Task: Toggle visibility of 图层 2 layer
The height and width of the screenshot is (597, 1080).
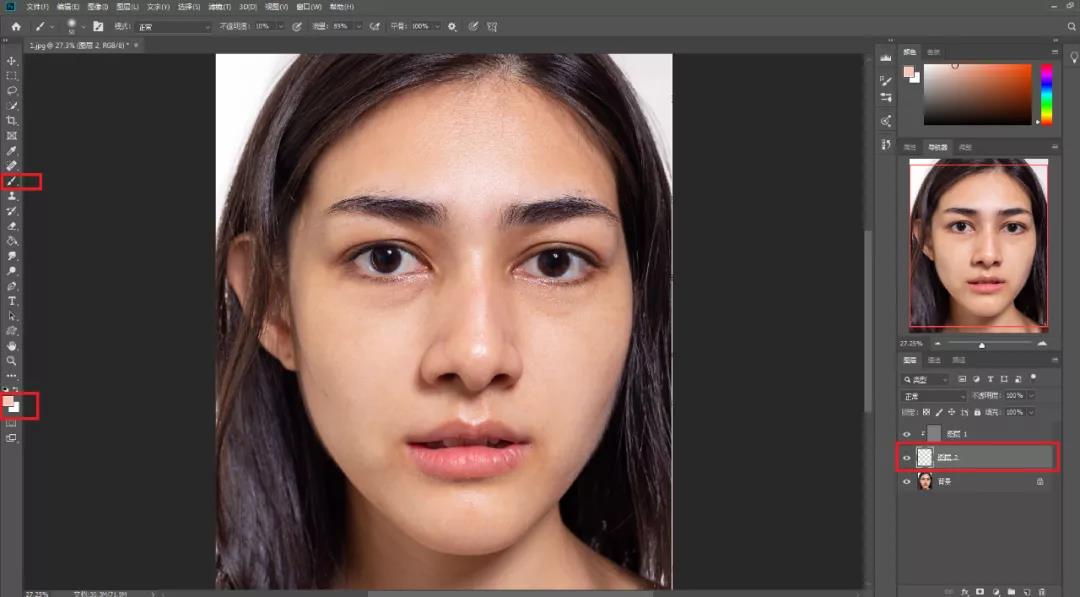Action: (x=907, y=457)
